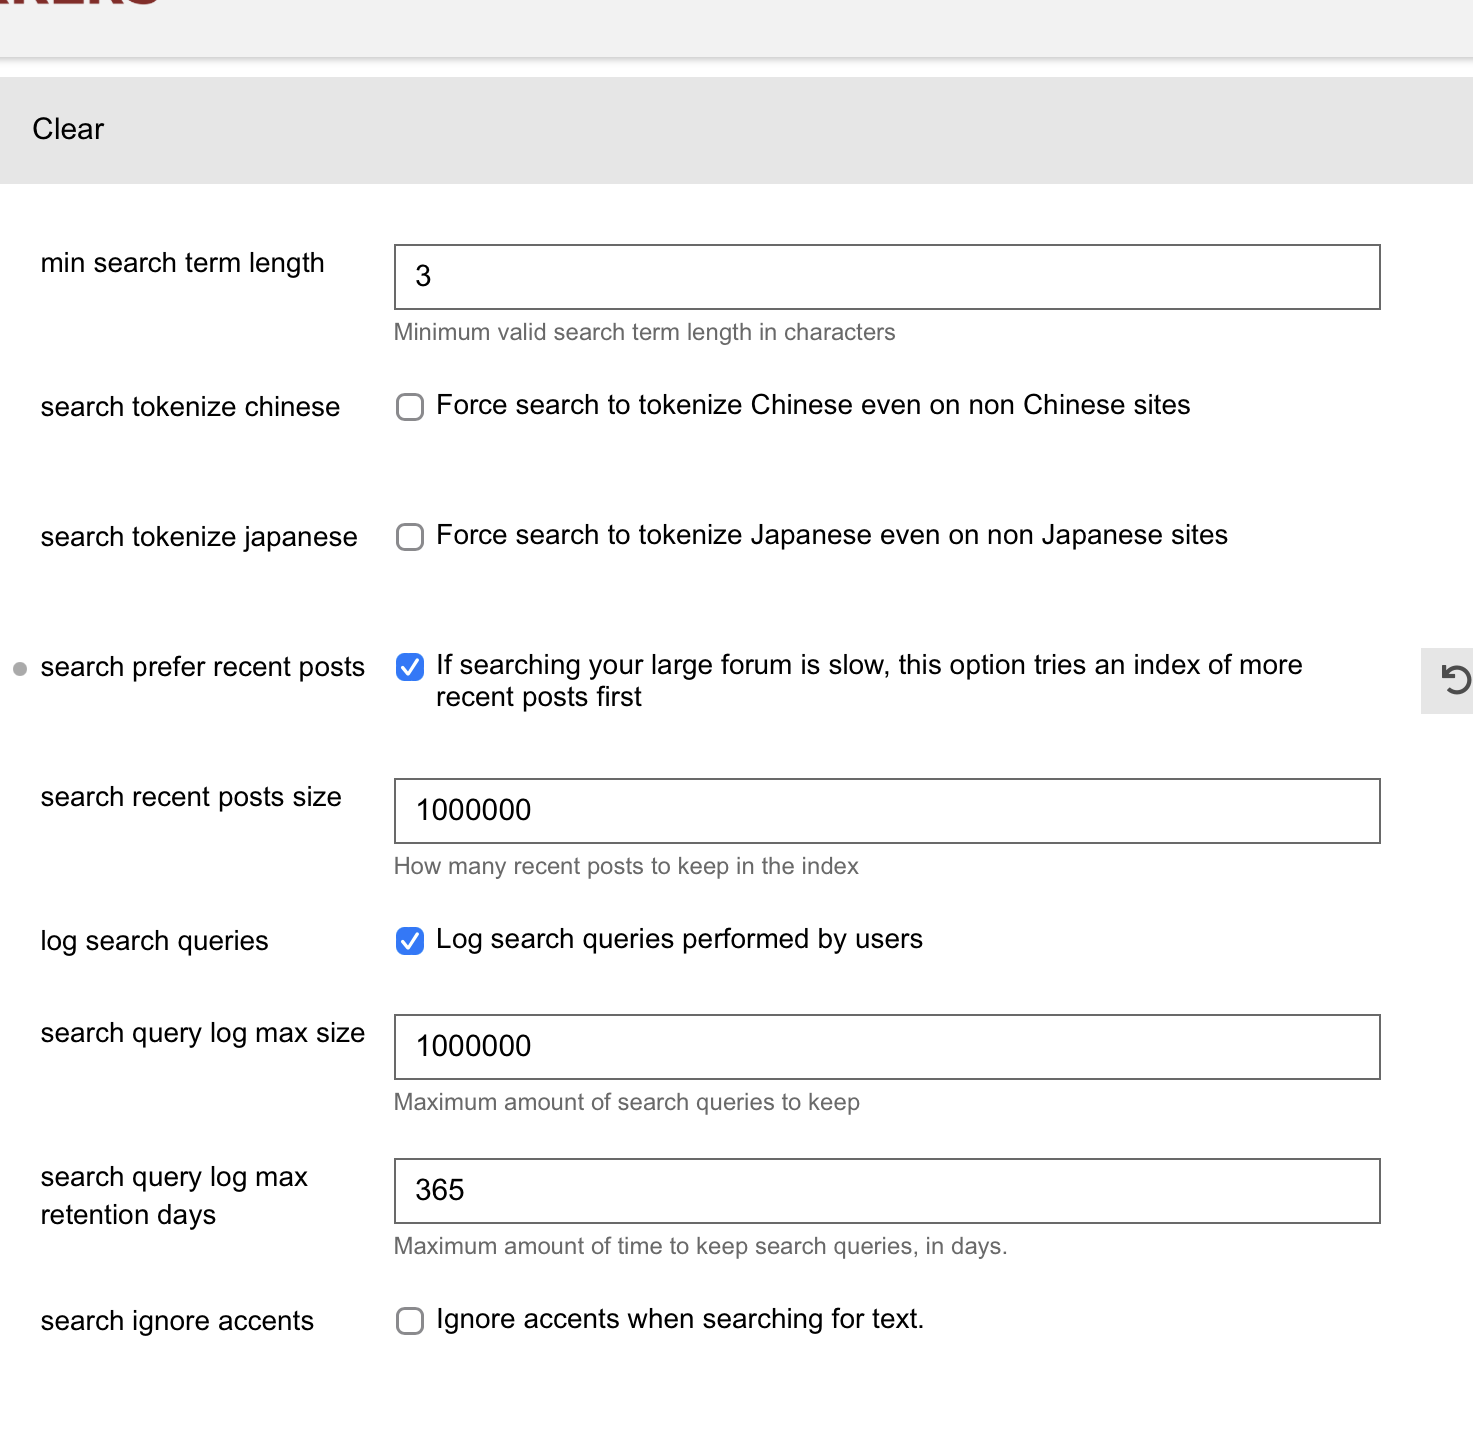Click 'Log search queries performed by users' text
This screenshot has height=1456, width=1473.
tap(679, 939)
